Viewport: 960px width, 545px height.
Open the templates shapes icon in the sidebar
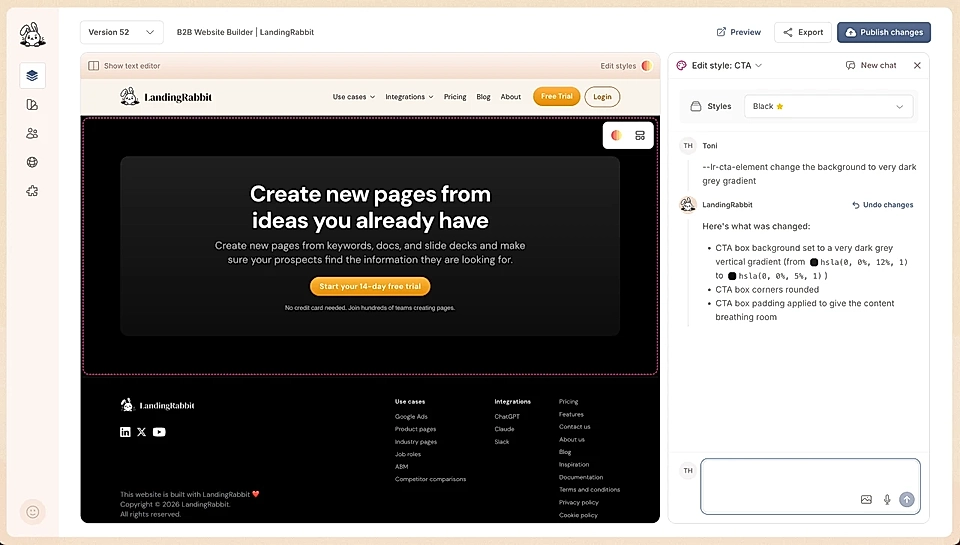pos(32,105)
